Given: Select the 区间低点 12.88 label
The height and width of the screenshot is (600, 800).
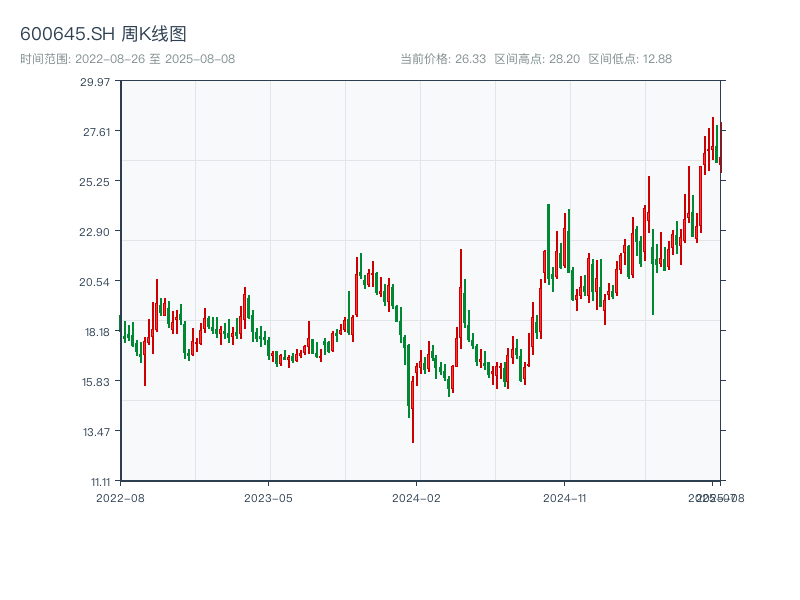Looking at the screenshot, I should pyautogui.click(x=630, y=59).
